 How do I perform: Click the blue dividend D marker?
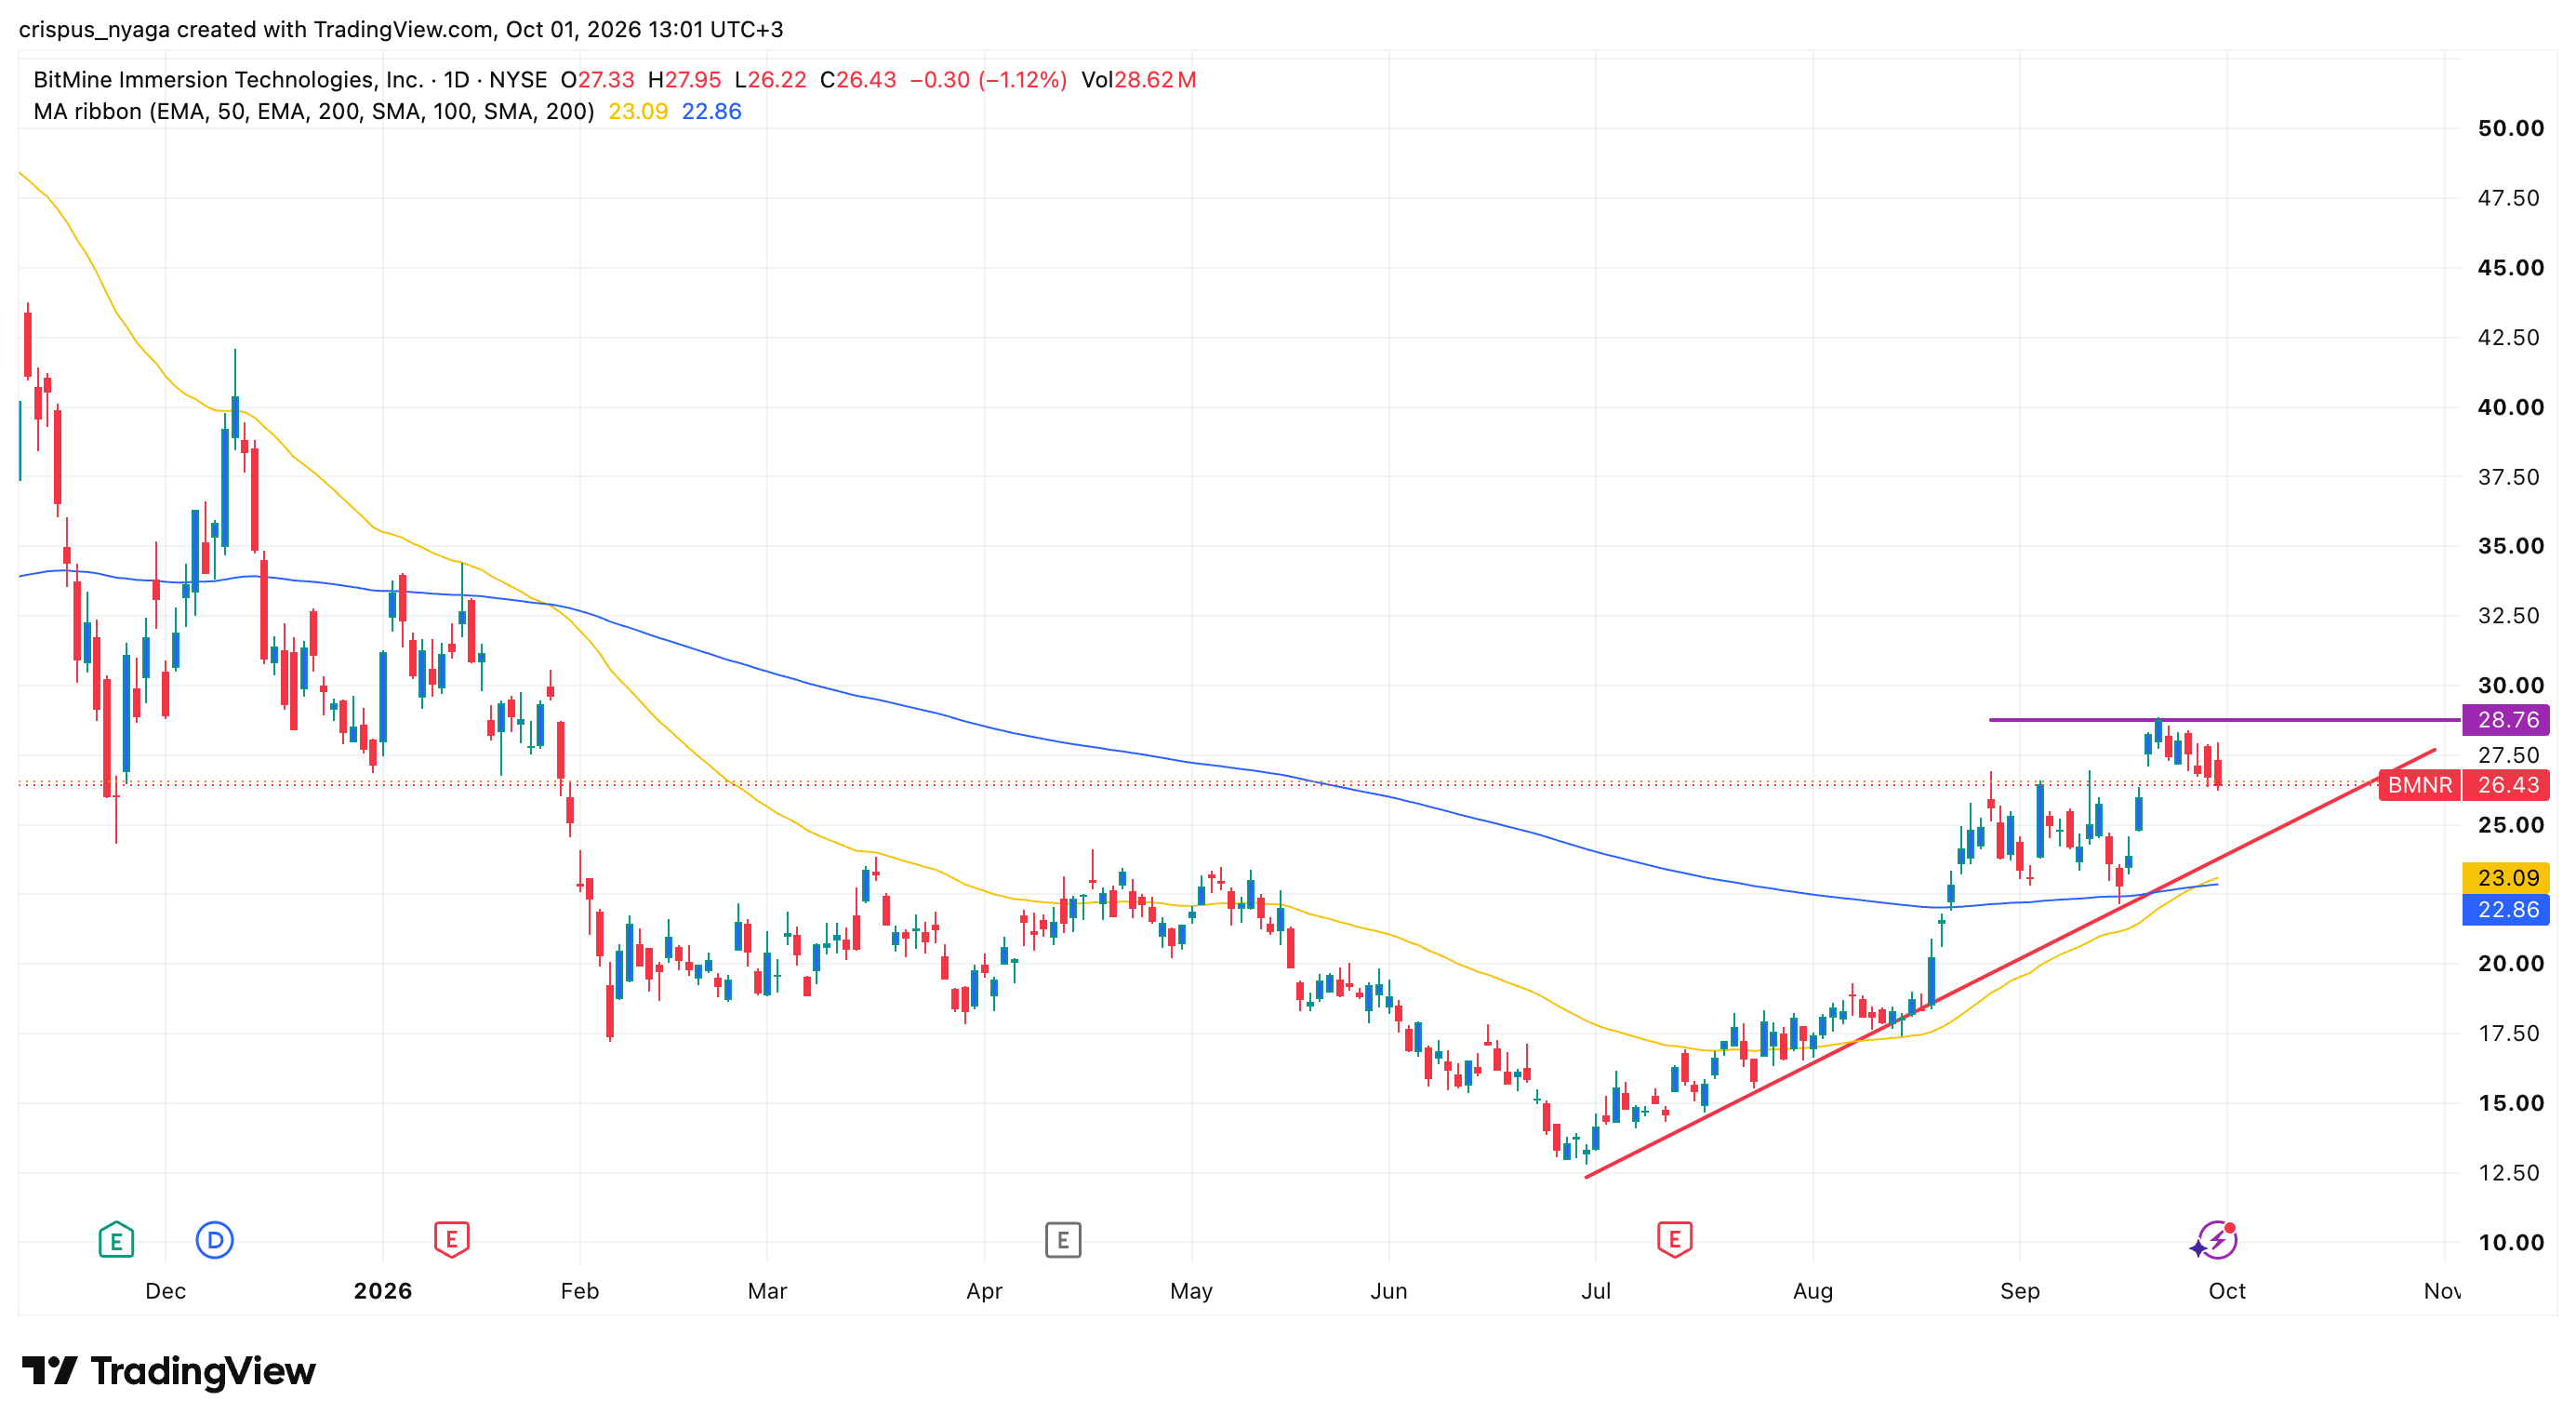point(215,1240)
